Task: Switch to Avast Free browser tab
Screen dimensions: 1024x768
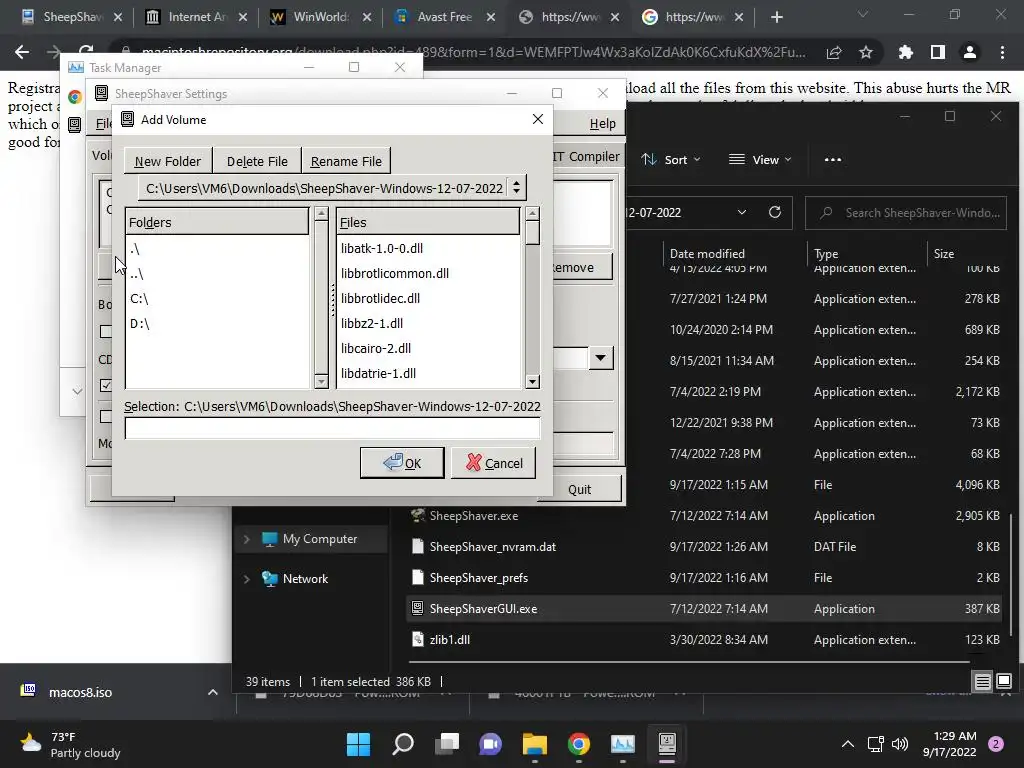Action: (x=444, y=17)
